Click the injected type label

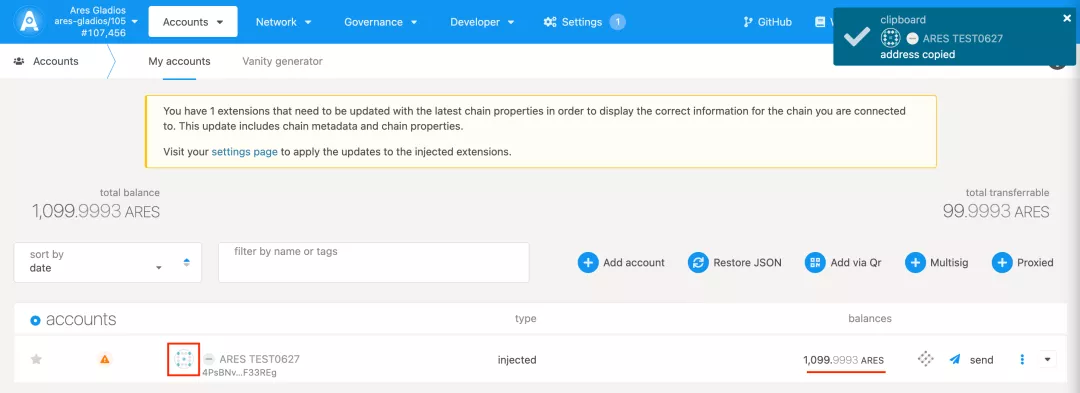[517, 359]
